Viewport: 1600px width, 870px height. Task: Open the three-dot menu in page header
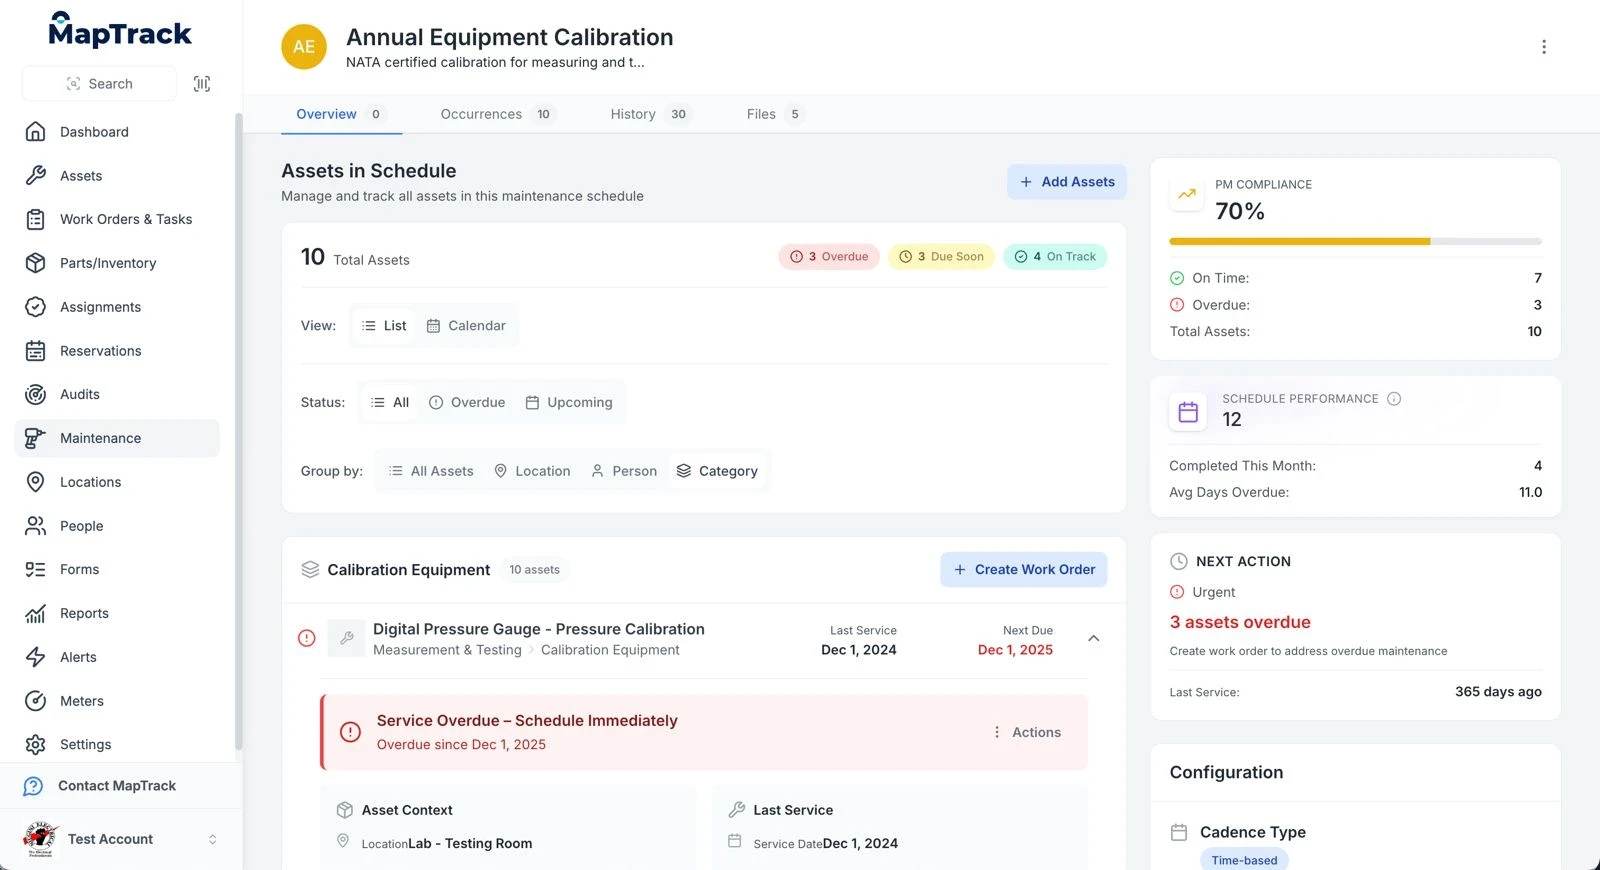[1544, 47]
